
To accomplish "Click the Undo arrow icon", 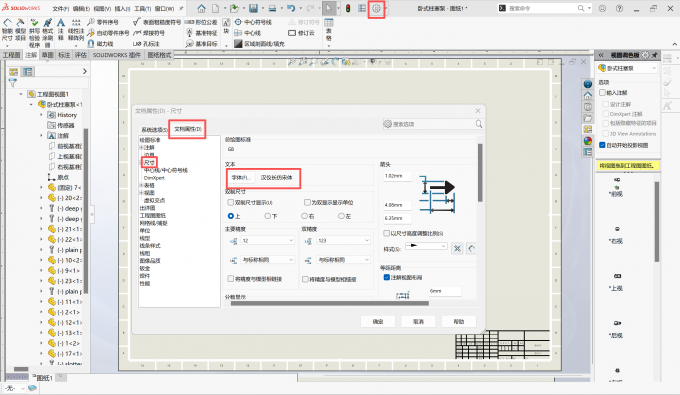I will (x=291, y=8).
